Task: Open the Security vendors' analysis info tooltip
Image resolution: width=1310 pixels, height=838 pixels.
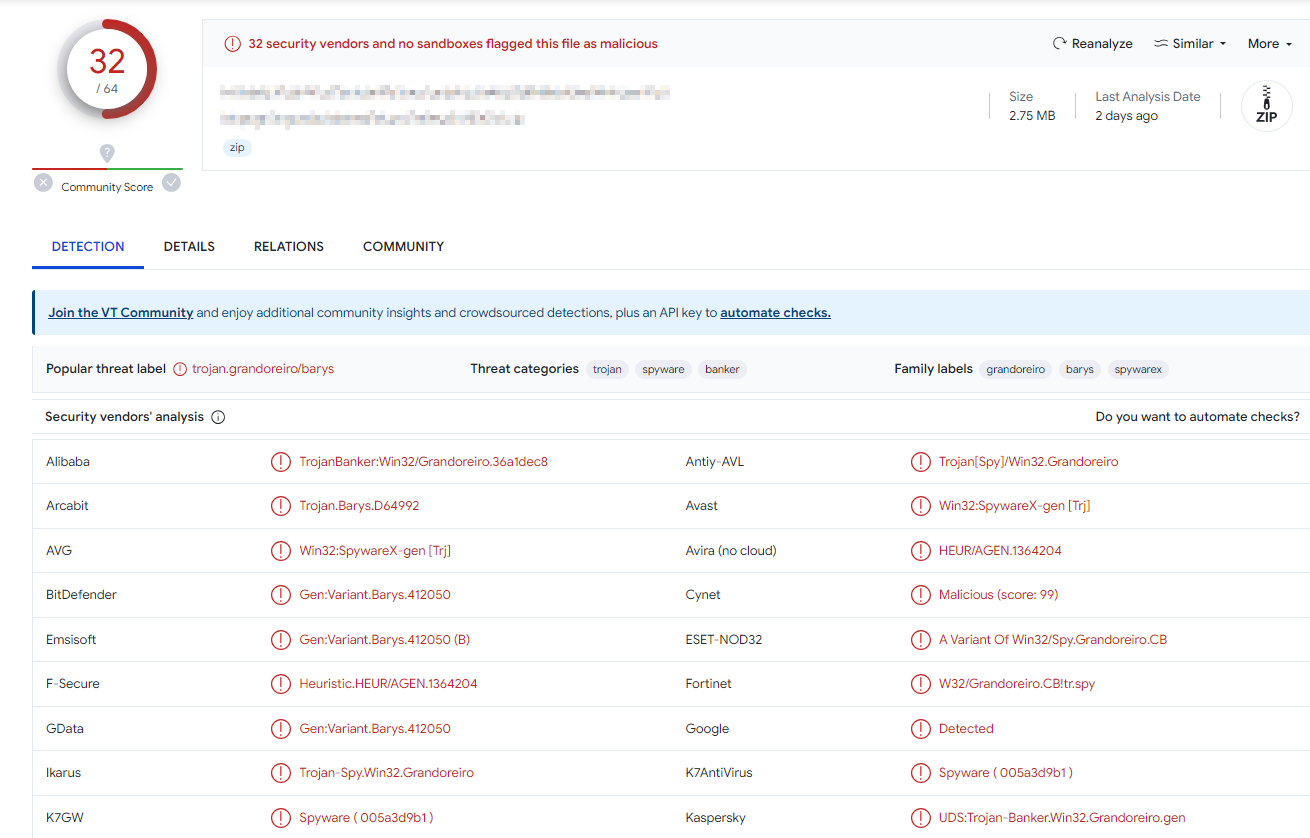Action: 218,417
